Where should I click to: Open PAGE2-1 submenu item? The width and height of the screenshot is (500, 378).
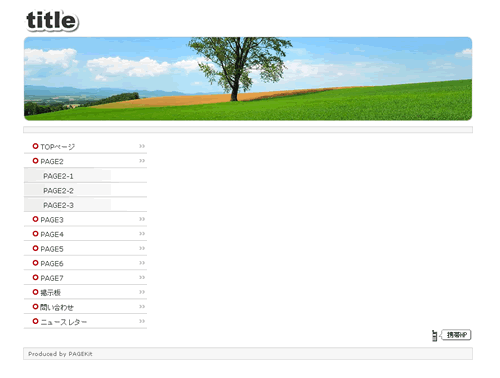(x=58, y=176)
